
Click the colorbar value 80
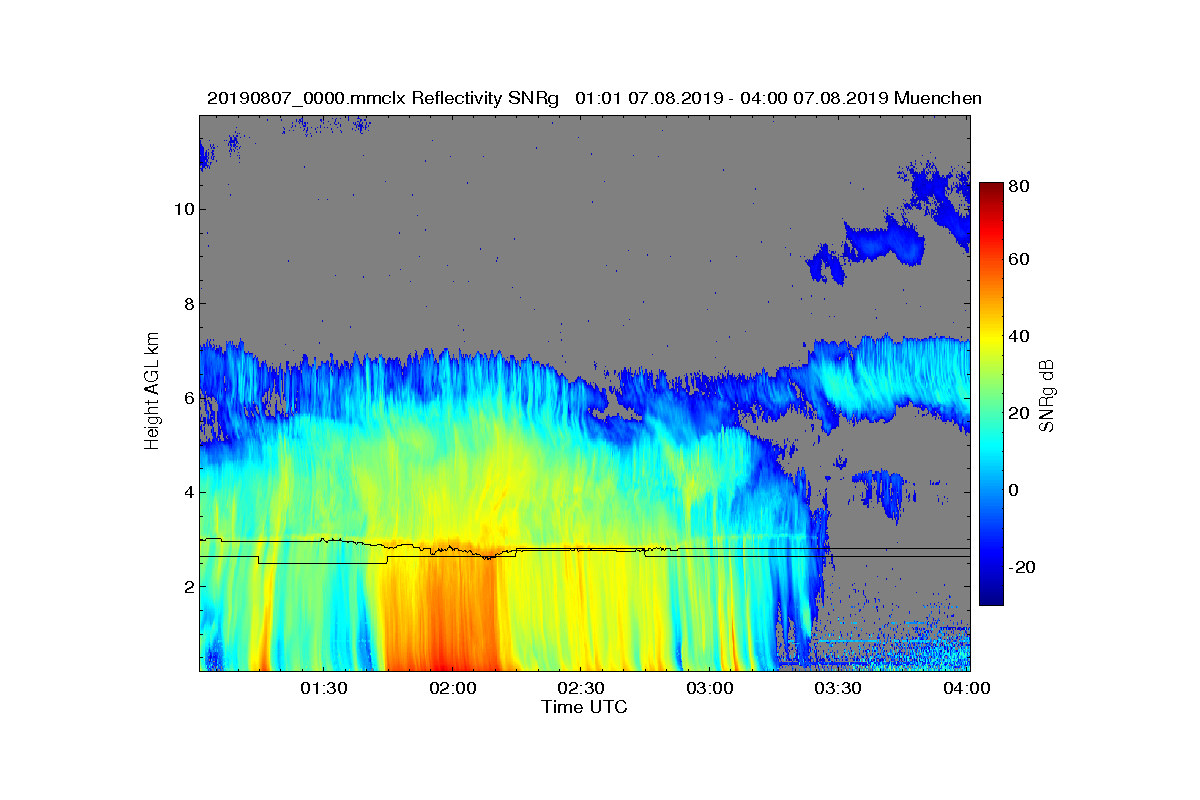(x=1021, y=186)
